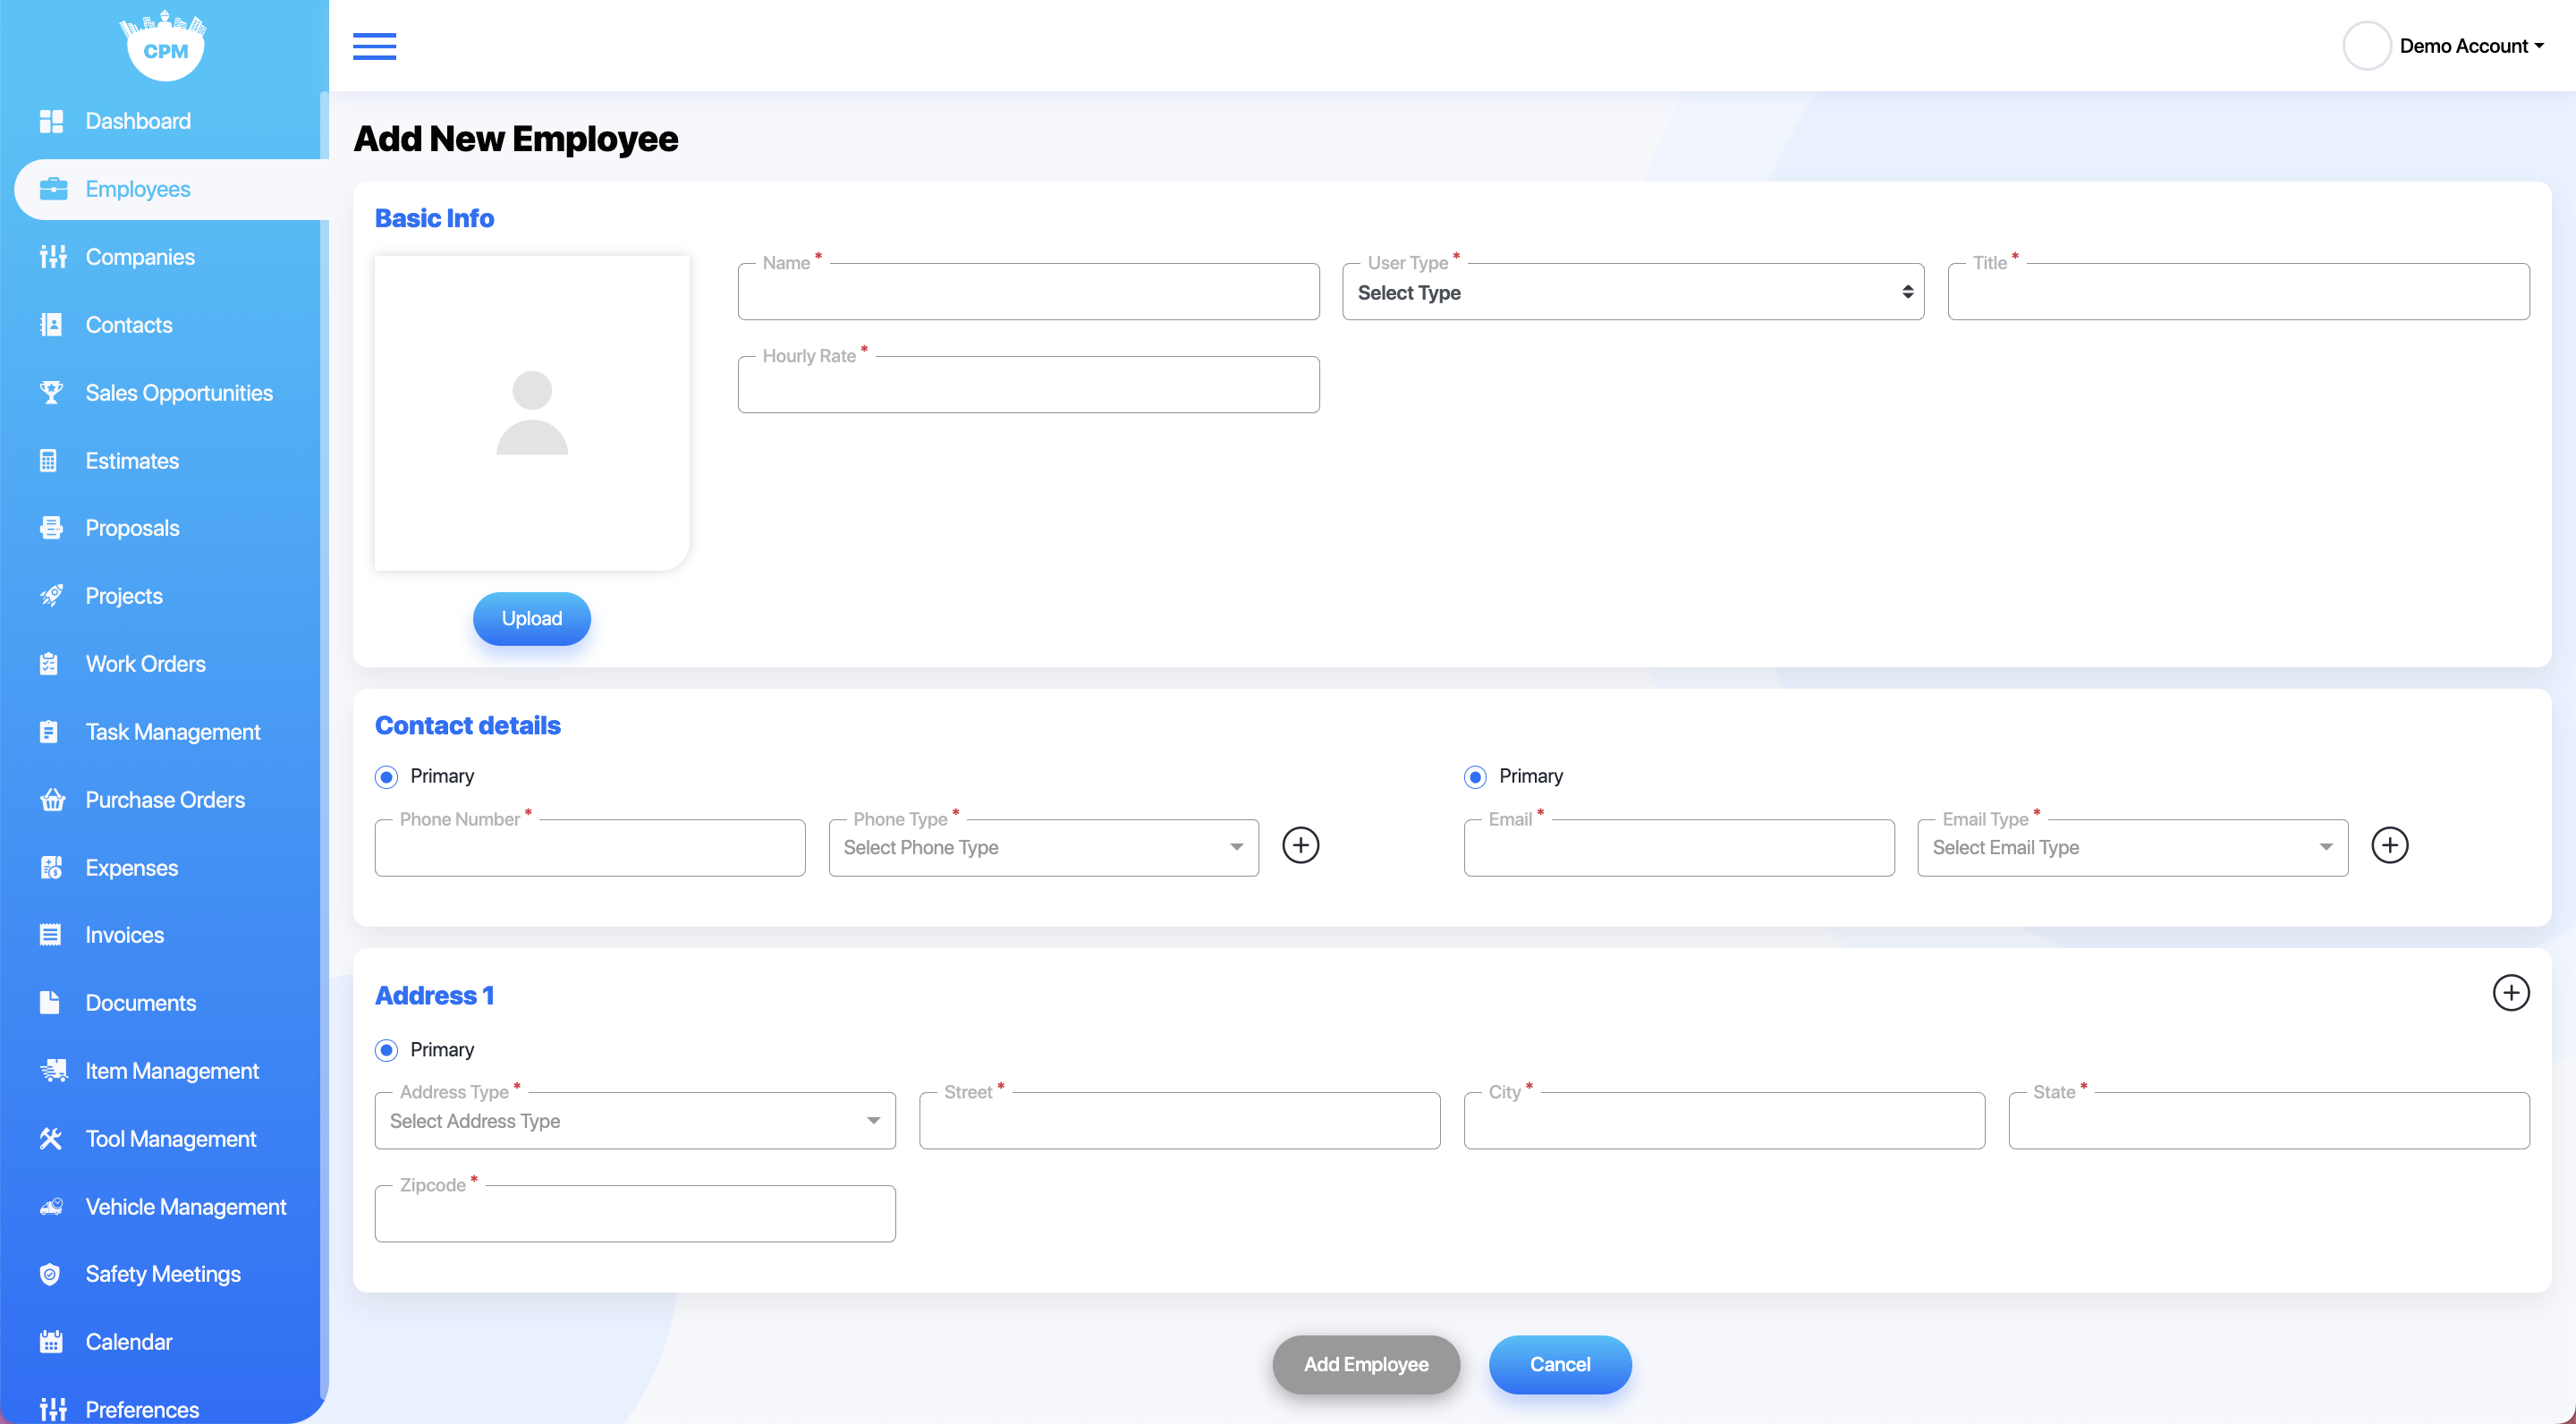Click the Projects rocket icon
The image size is (2576, 1424).
tap(51, 596)
